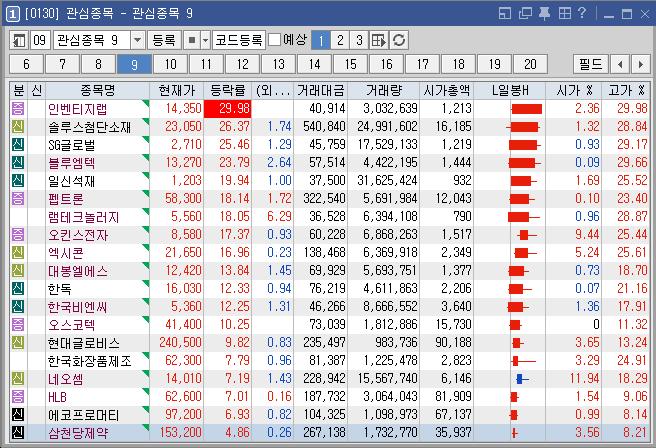
Task: Click the highlighted 29.98 change rate cell
Action: point(228,109)
